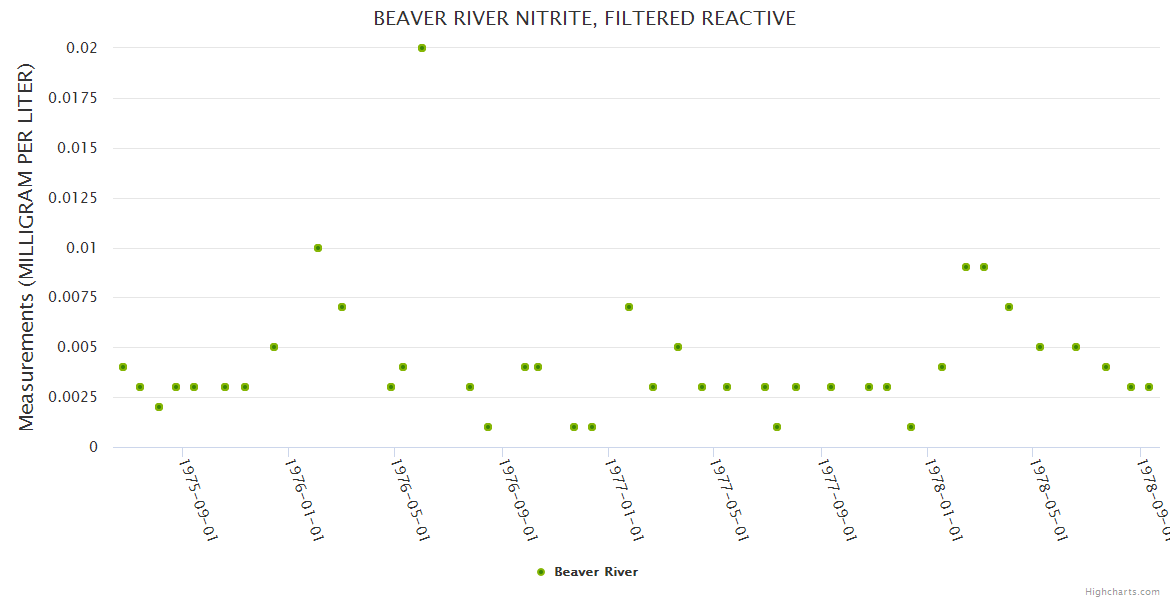Click the 0.001 point just before 1978-01-01
The width and height of the screenshot is (1170, 600).
(x=911, y=427)
